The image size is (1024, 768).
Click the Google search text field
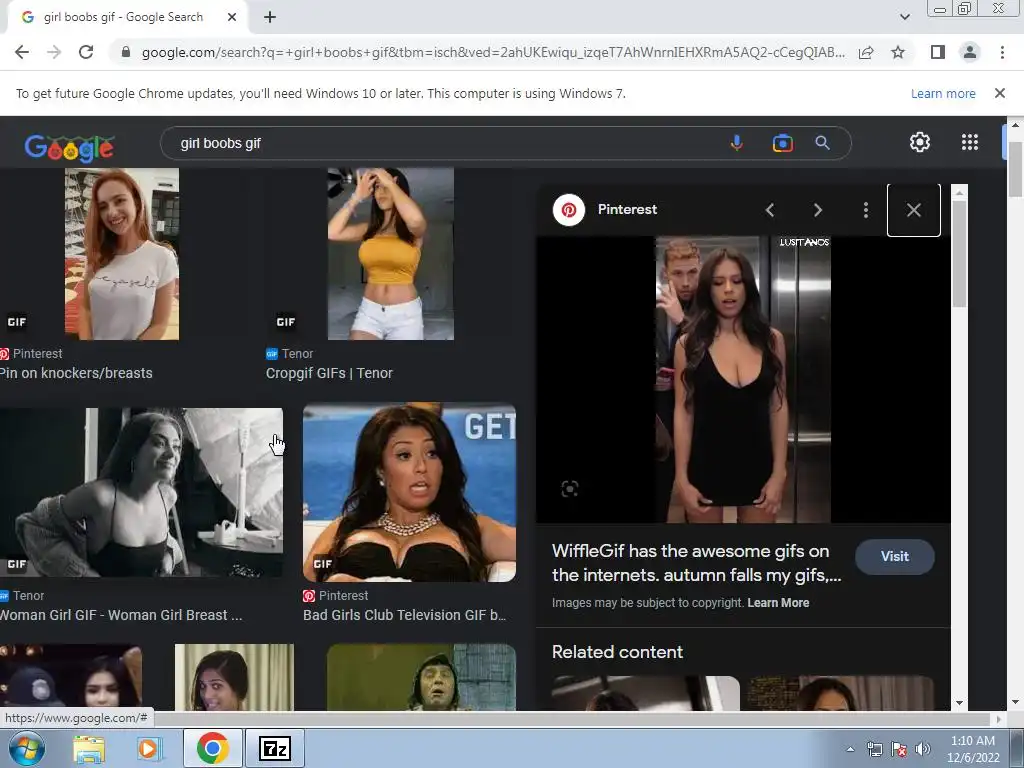(444, 143)
